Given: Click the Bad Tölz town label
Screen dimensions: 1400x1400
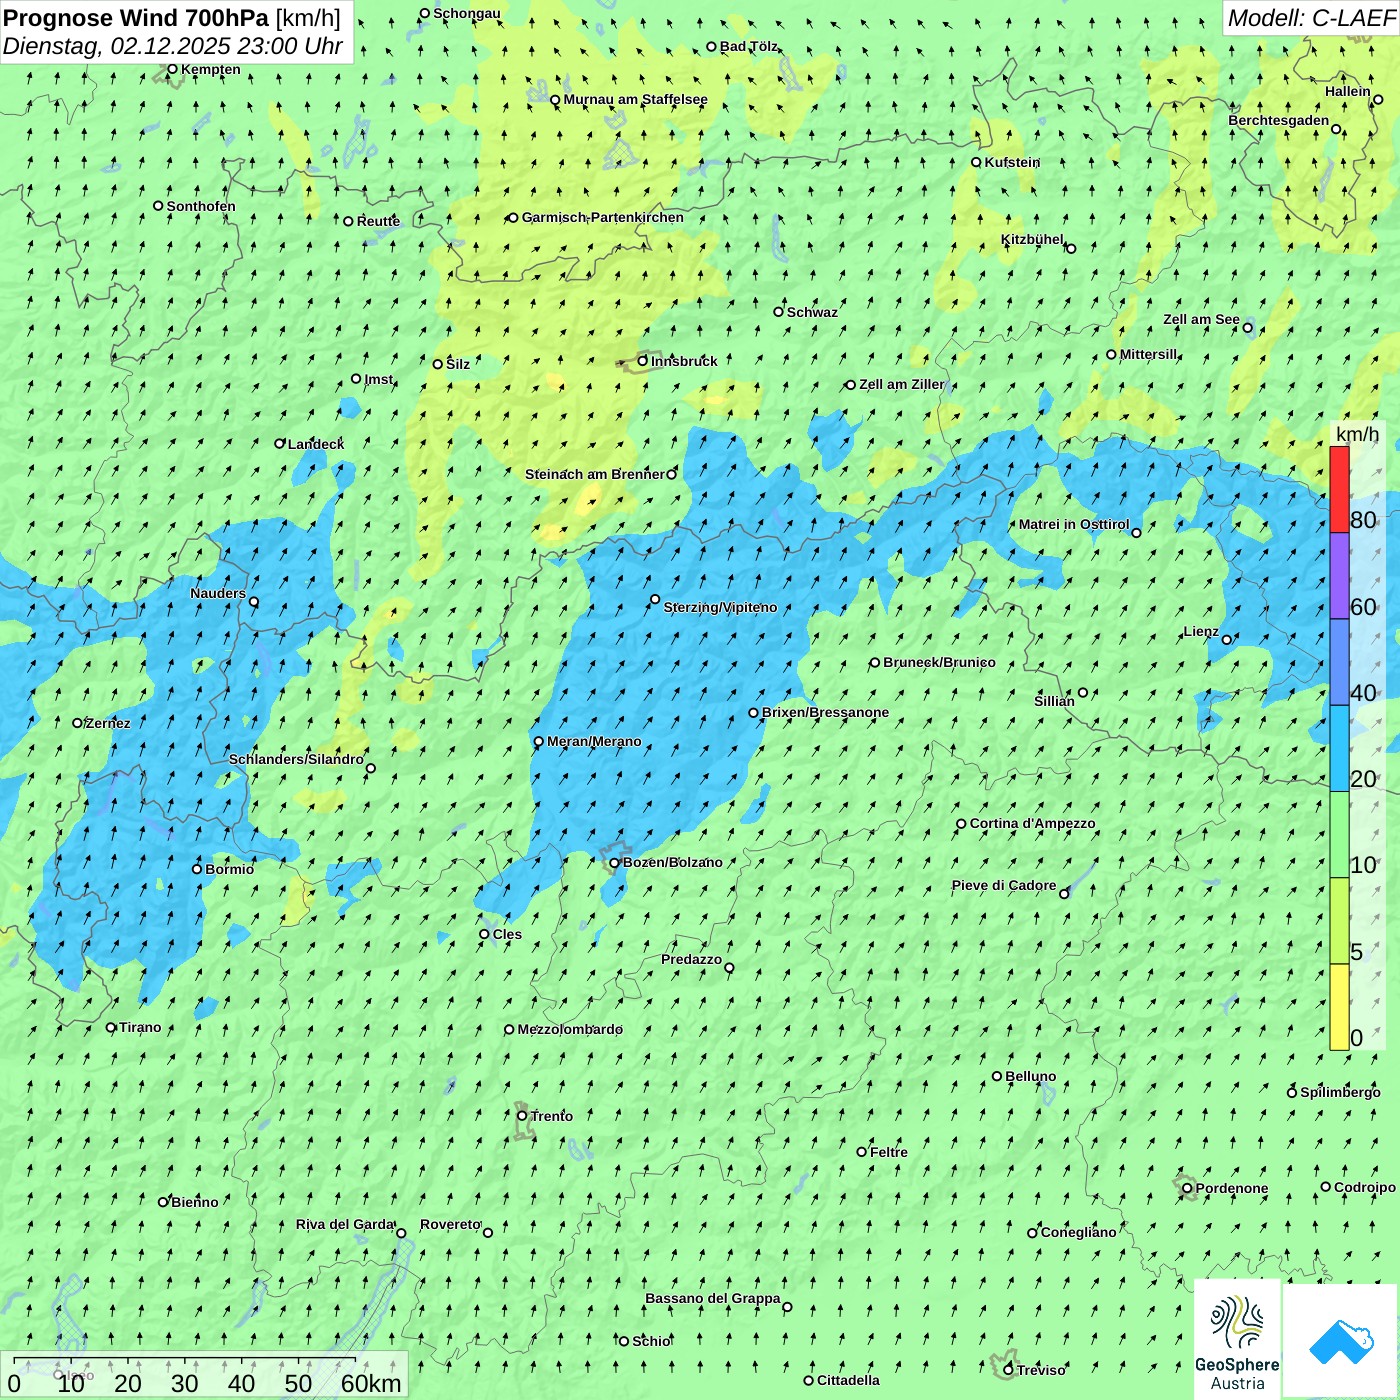Looking at the screenshot, I should 748,46.
